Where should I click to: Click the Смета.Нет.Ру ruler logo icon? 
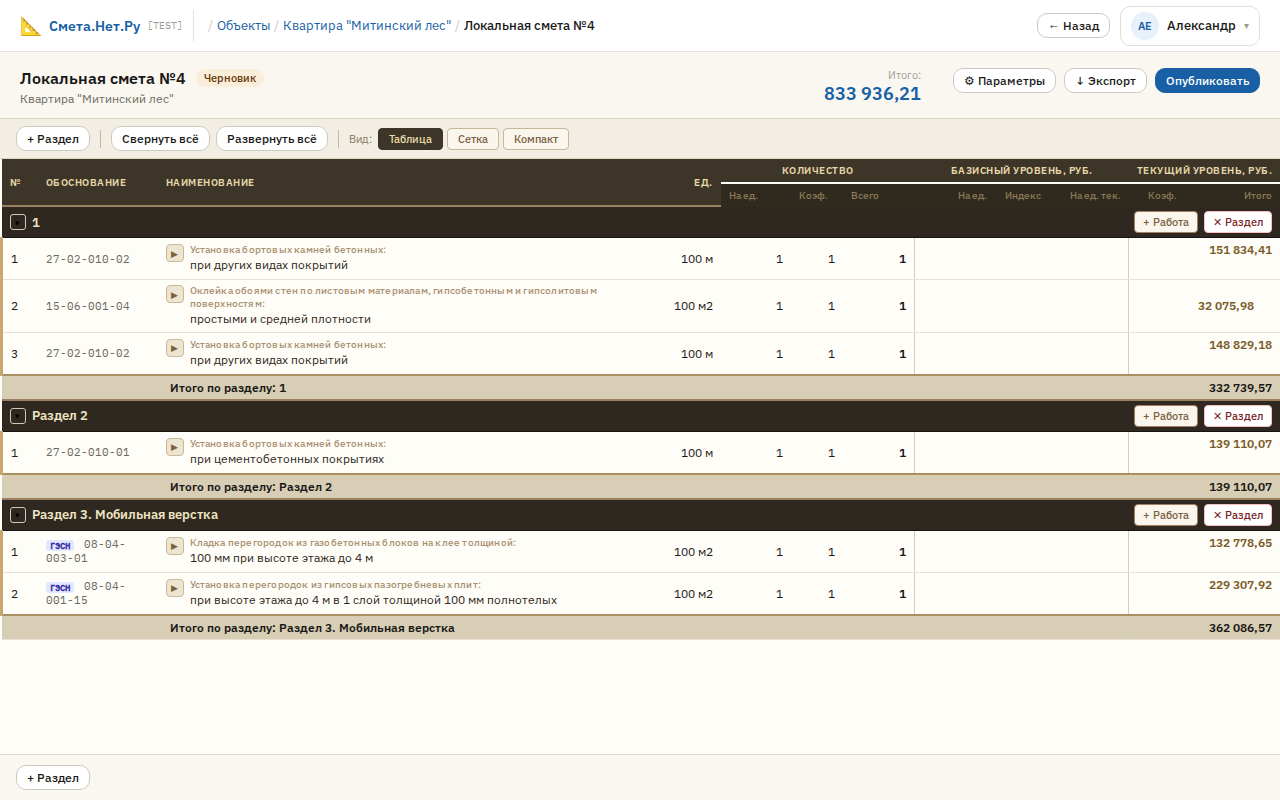[x=31, y=26]
